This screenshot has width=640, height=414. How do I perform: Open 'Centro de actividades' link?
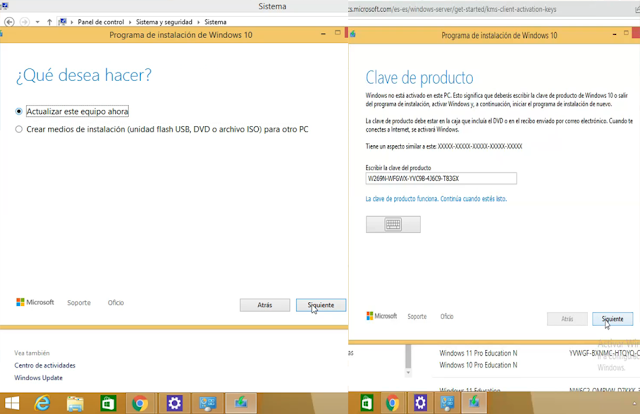click(45, 365)
